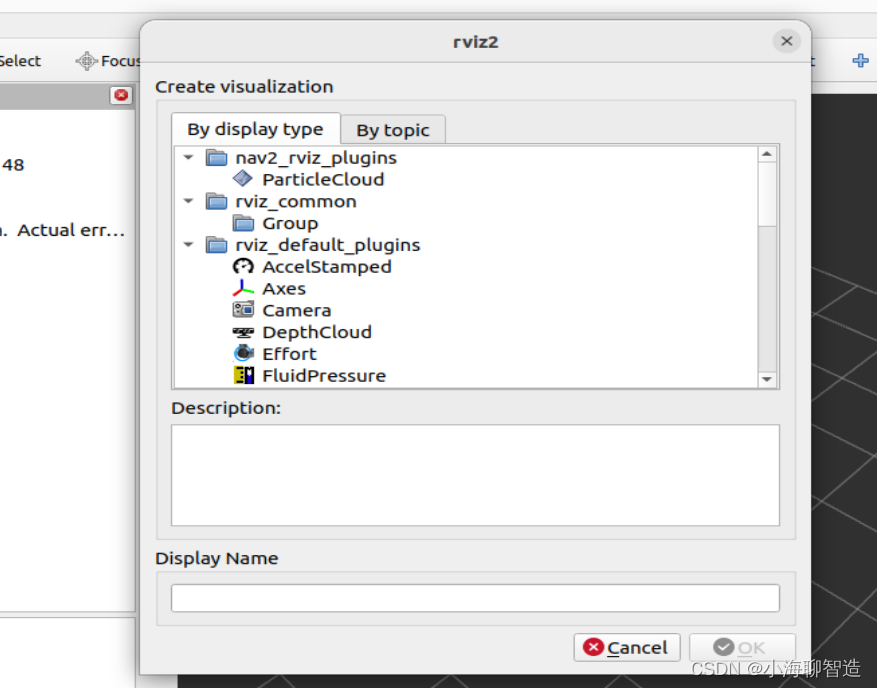Collapse the rviz_common tree node
Screen dimensions: 877x688
(x=189, y=201)
